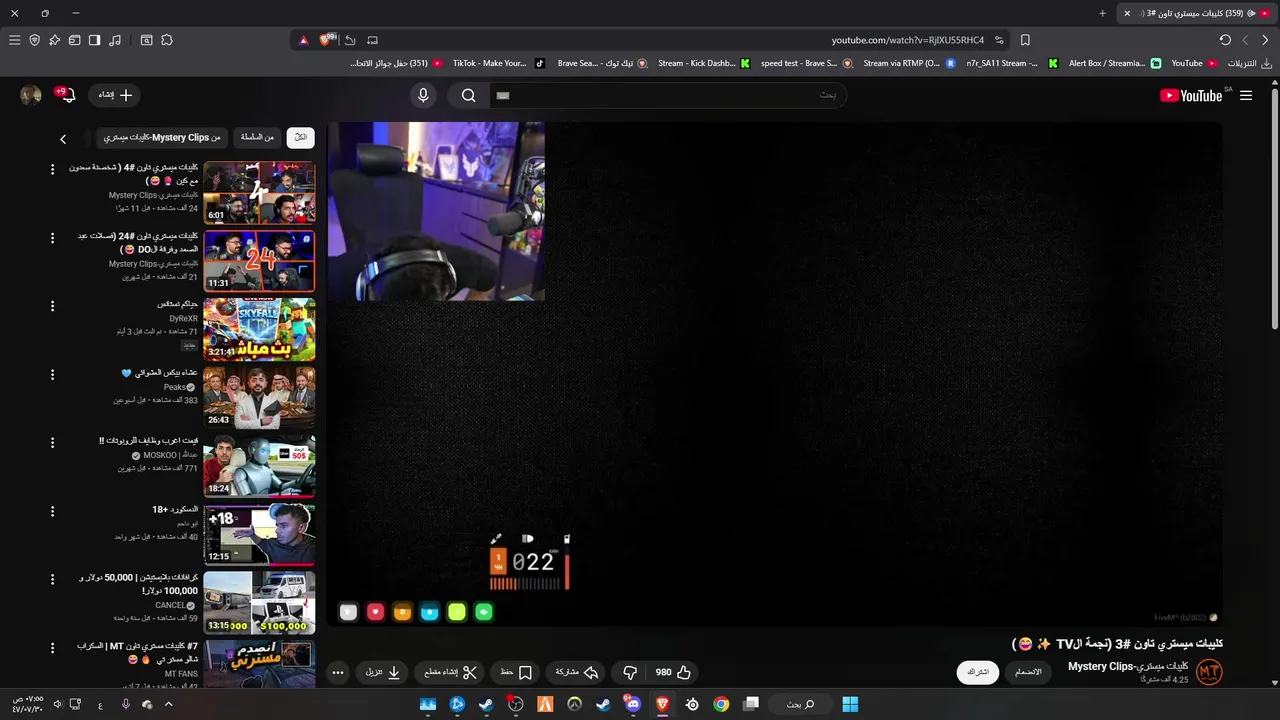
Task: Open the YouTube Create button
Action: pyautogui.click(x=114, y=95)
